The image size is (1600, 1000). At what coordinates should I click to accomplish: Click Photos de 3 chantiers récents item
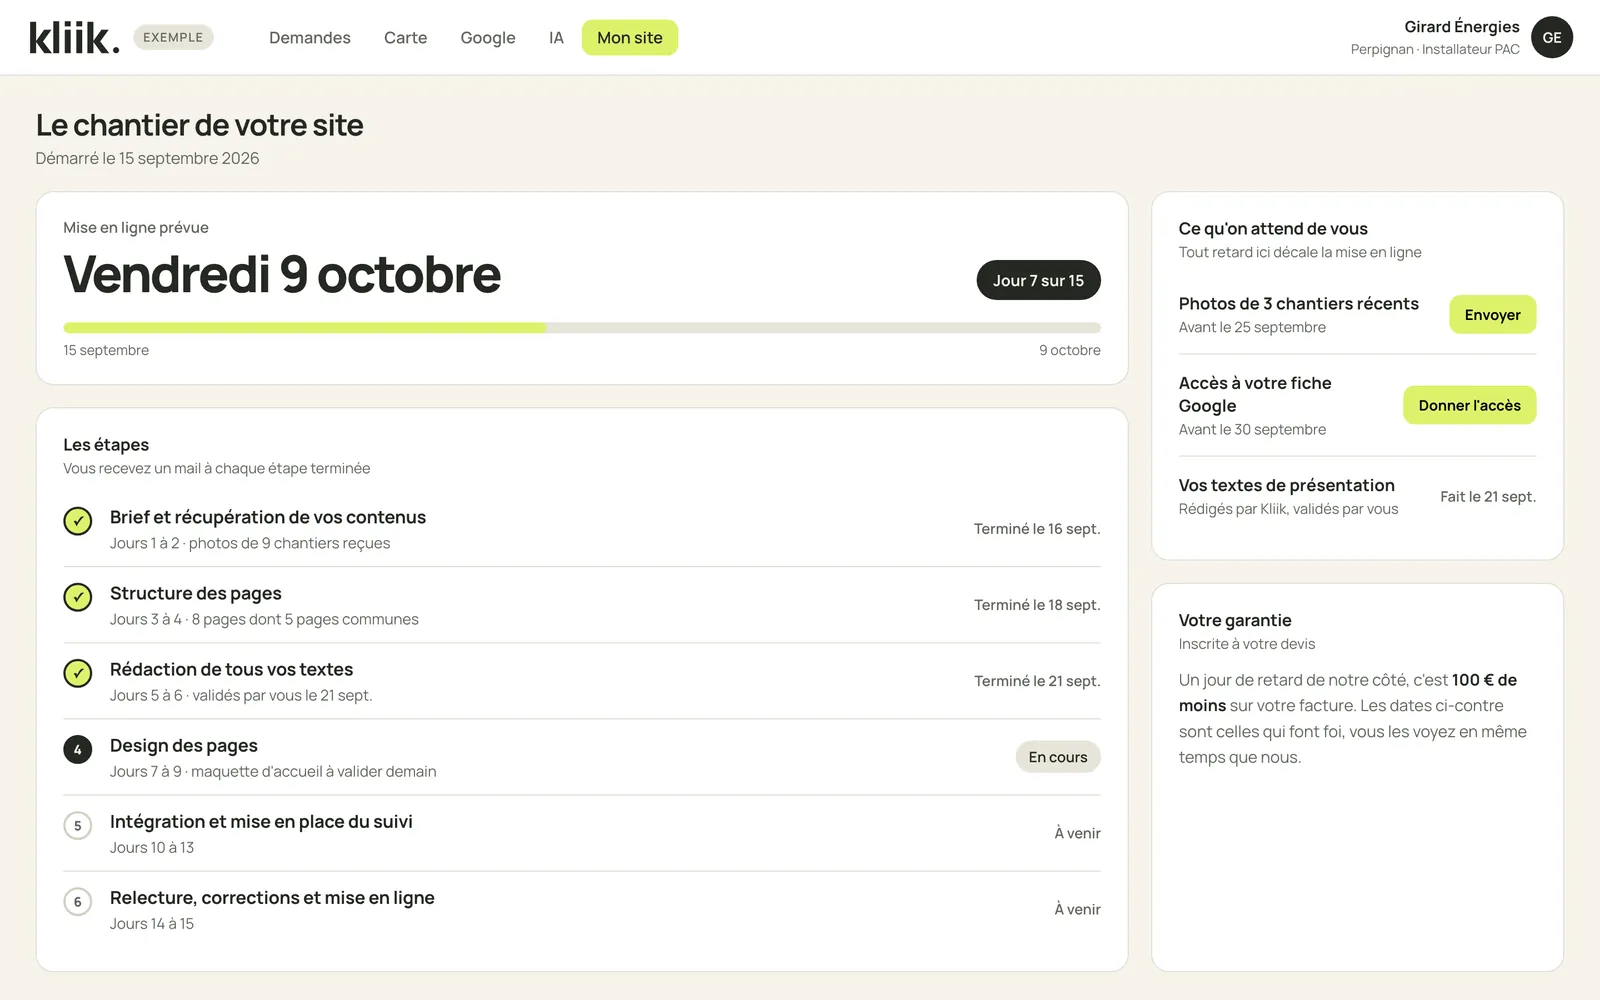coord(1298,303)
